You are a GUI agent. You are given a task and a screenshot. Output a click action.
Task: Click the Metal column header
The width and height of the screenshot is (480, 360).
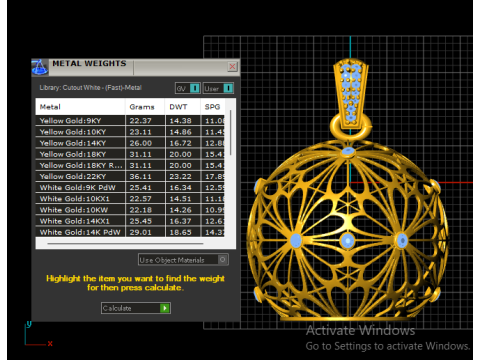click(80, 107)
